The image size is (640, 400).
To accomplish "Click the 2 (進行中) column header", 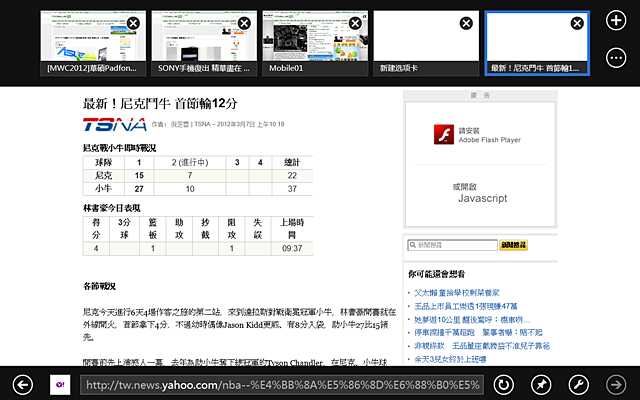I will click(190, 162).
